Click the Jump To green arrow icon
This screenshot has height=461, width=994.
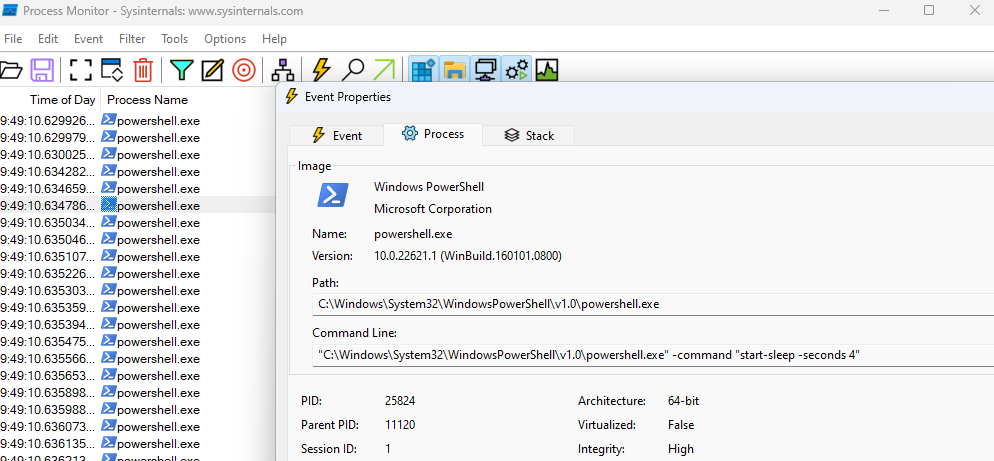click(x=384, y=70)
